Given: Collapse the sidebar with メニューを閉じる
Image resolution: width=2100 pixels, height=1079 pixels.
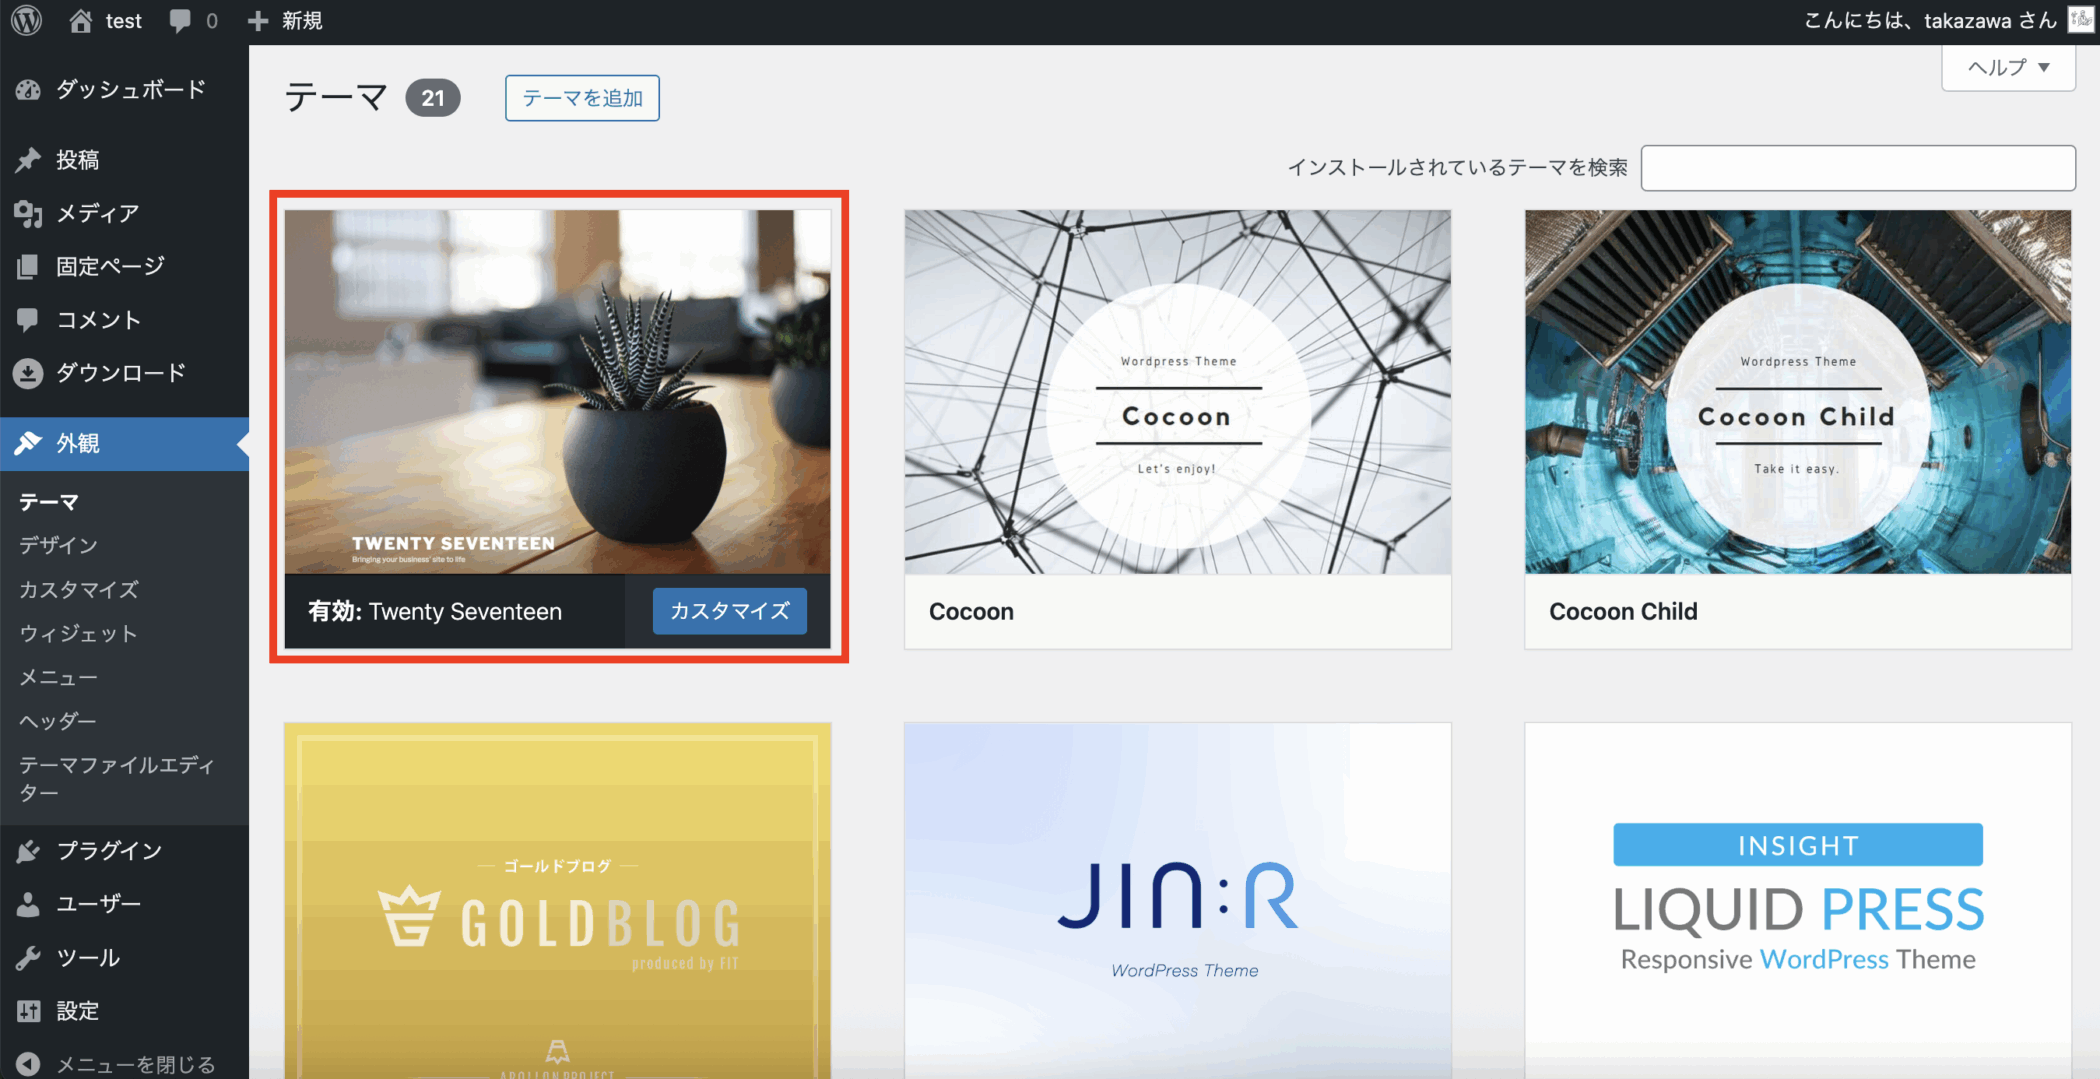Looking at the screenshot, I should [134, 1064].
